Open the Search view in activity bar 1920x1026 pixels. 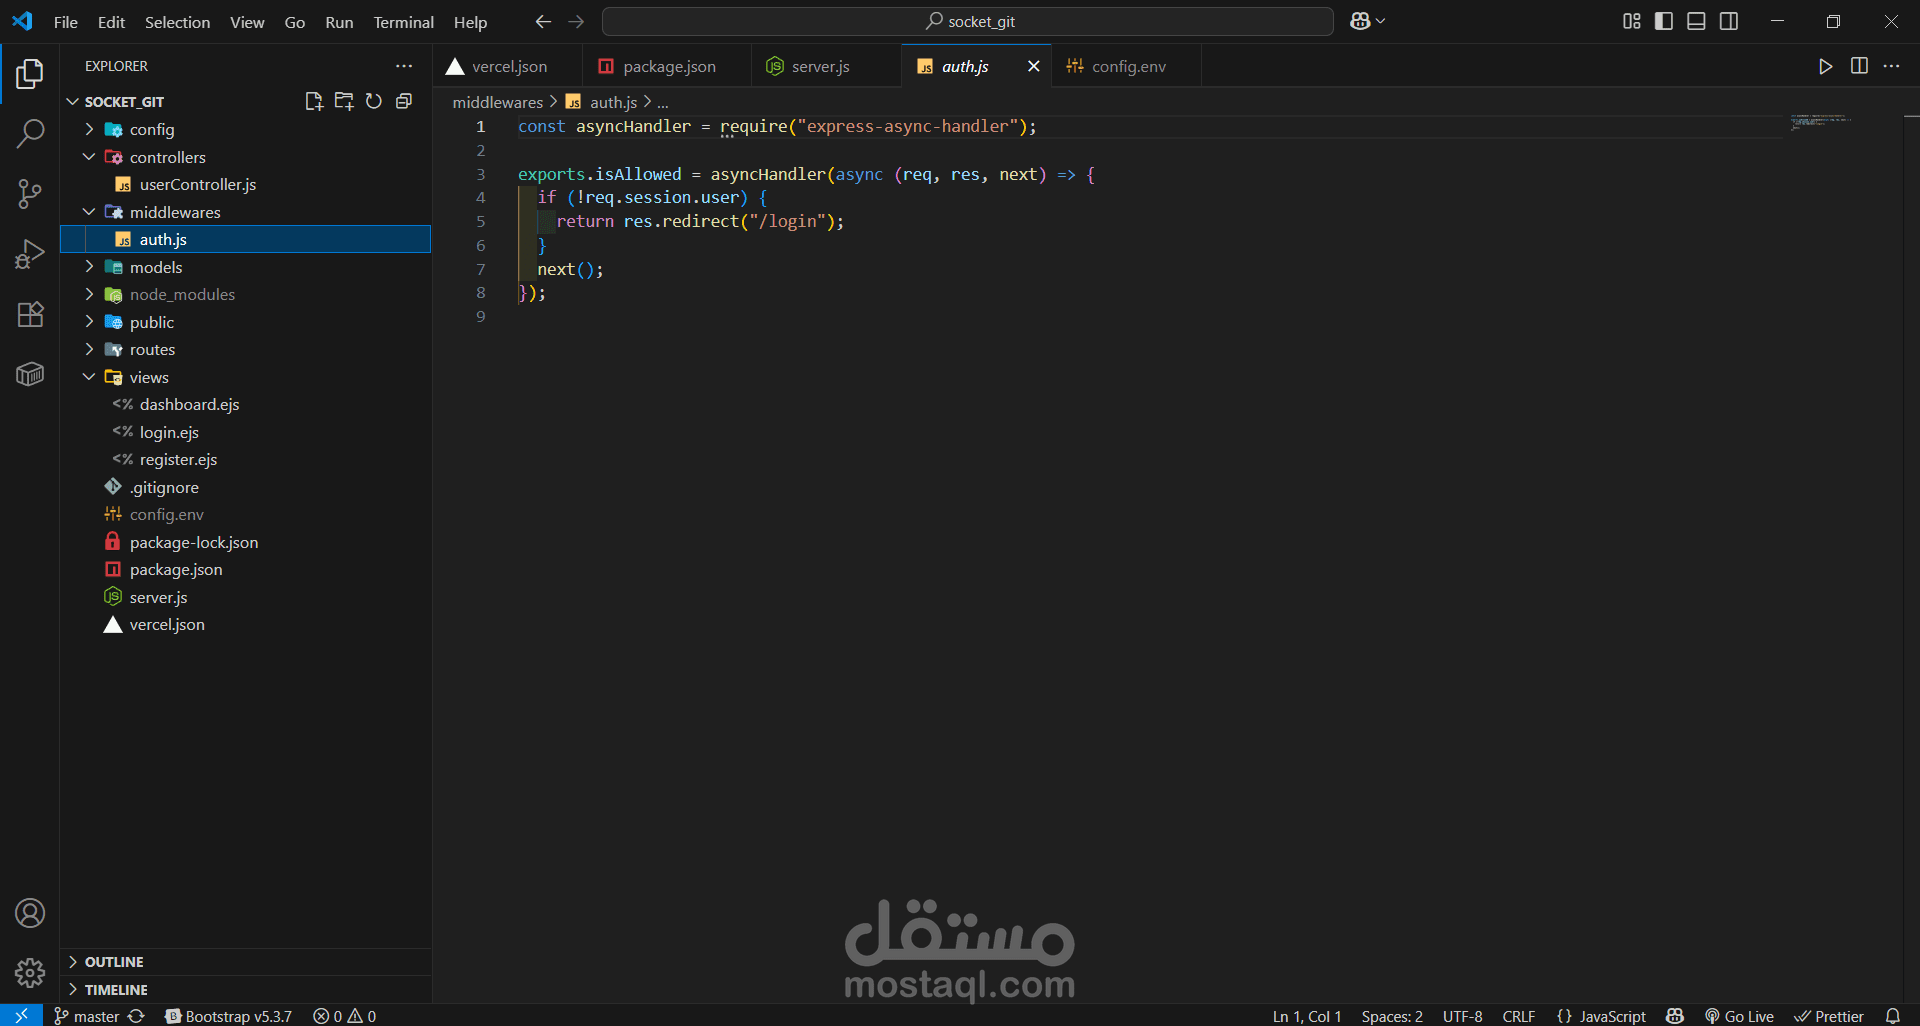coord(30,133)
